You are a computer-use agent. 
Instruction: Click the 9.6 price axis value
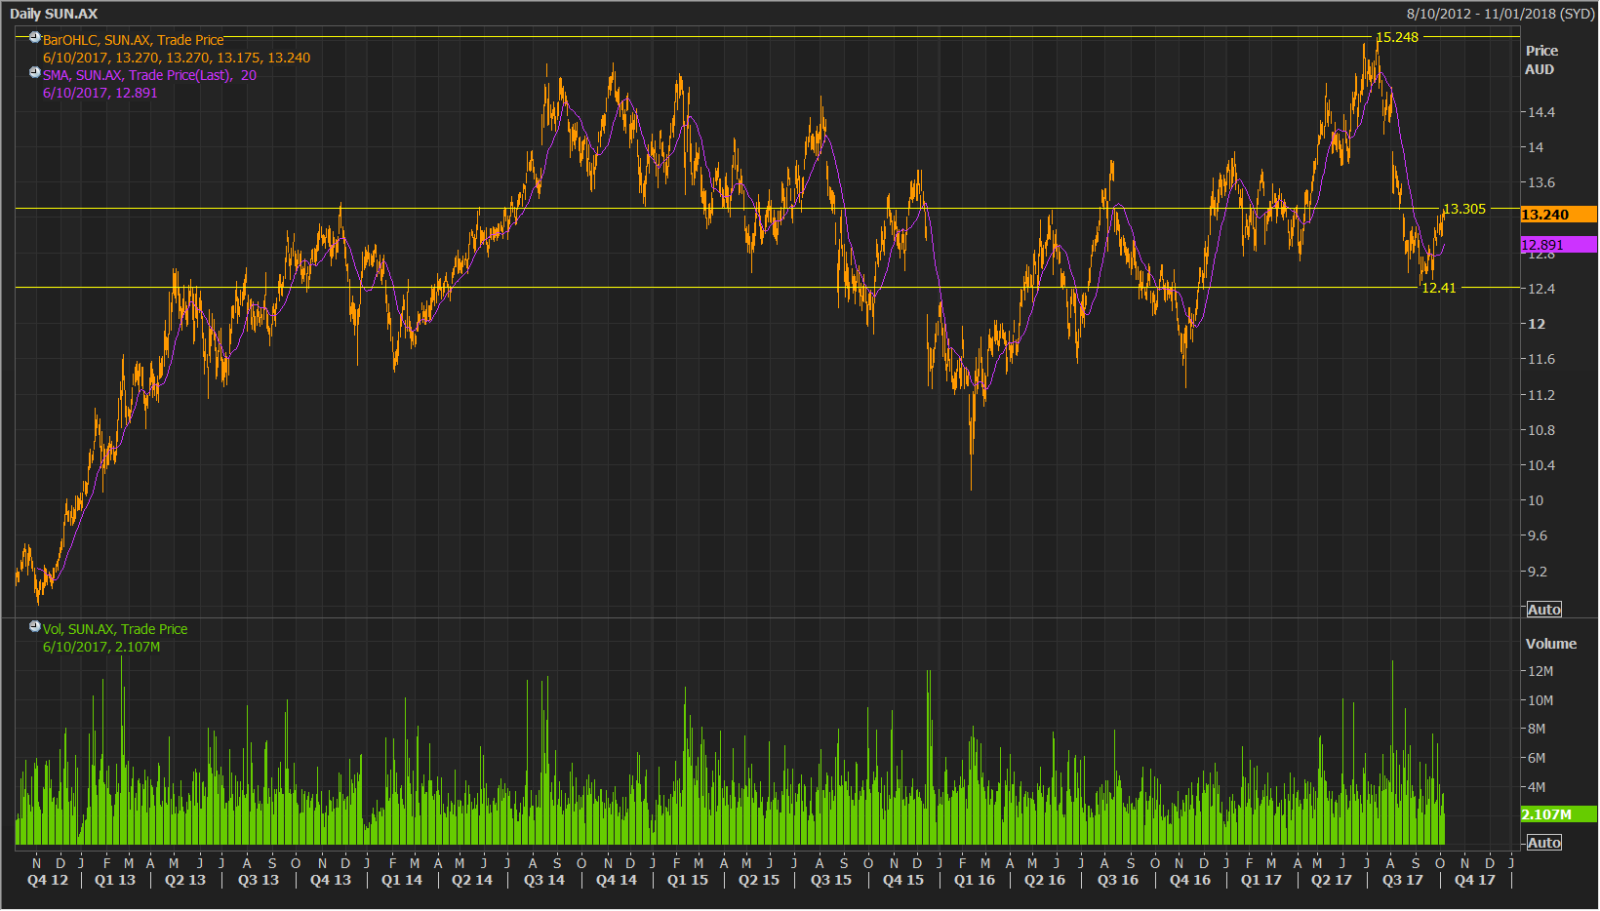[x=1537, y=536]
